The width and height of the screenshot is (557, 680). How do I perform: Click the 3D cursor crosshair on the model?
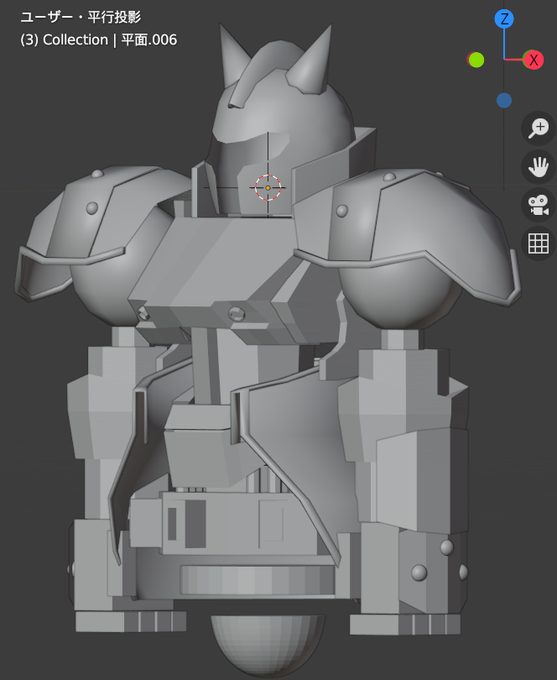coord(268,188)
